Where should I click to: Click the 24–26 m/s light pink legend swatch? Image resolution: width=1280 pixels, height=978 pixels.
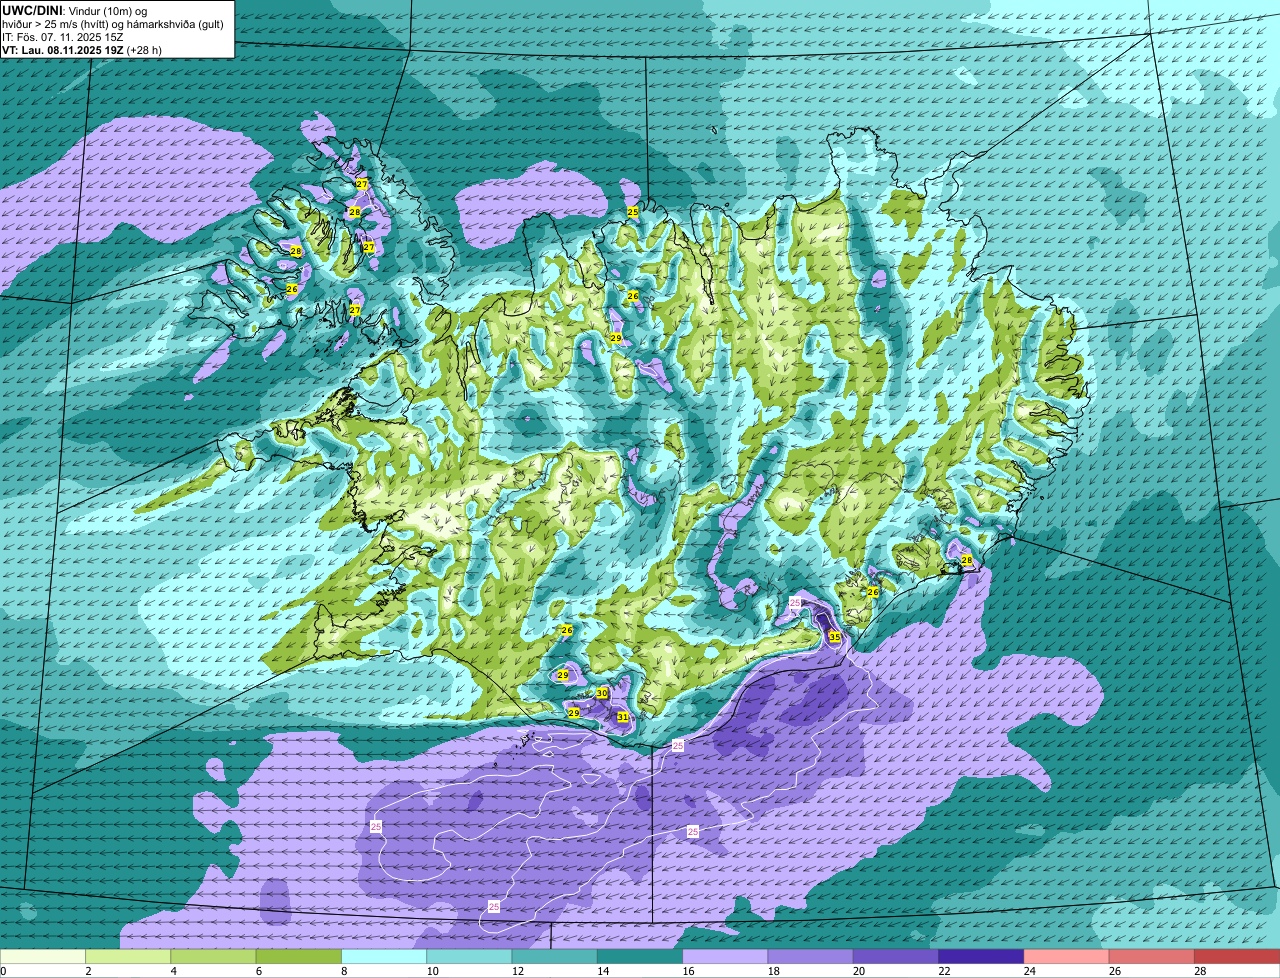[x=1067, y=956]
